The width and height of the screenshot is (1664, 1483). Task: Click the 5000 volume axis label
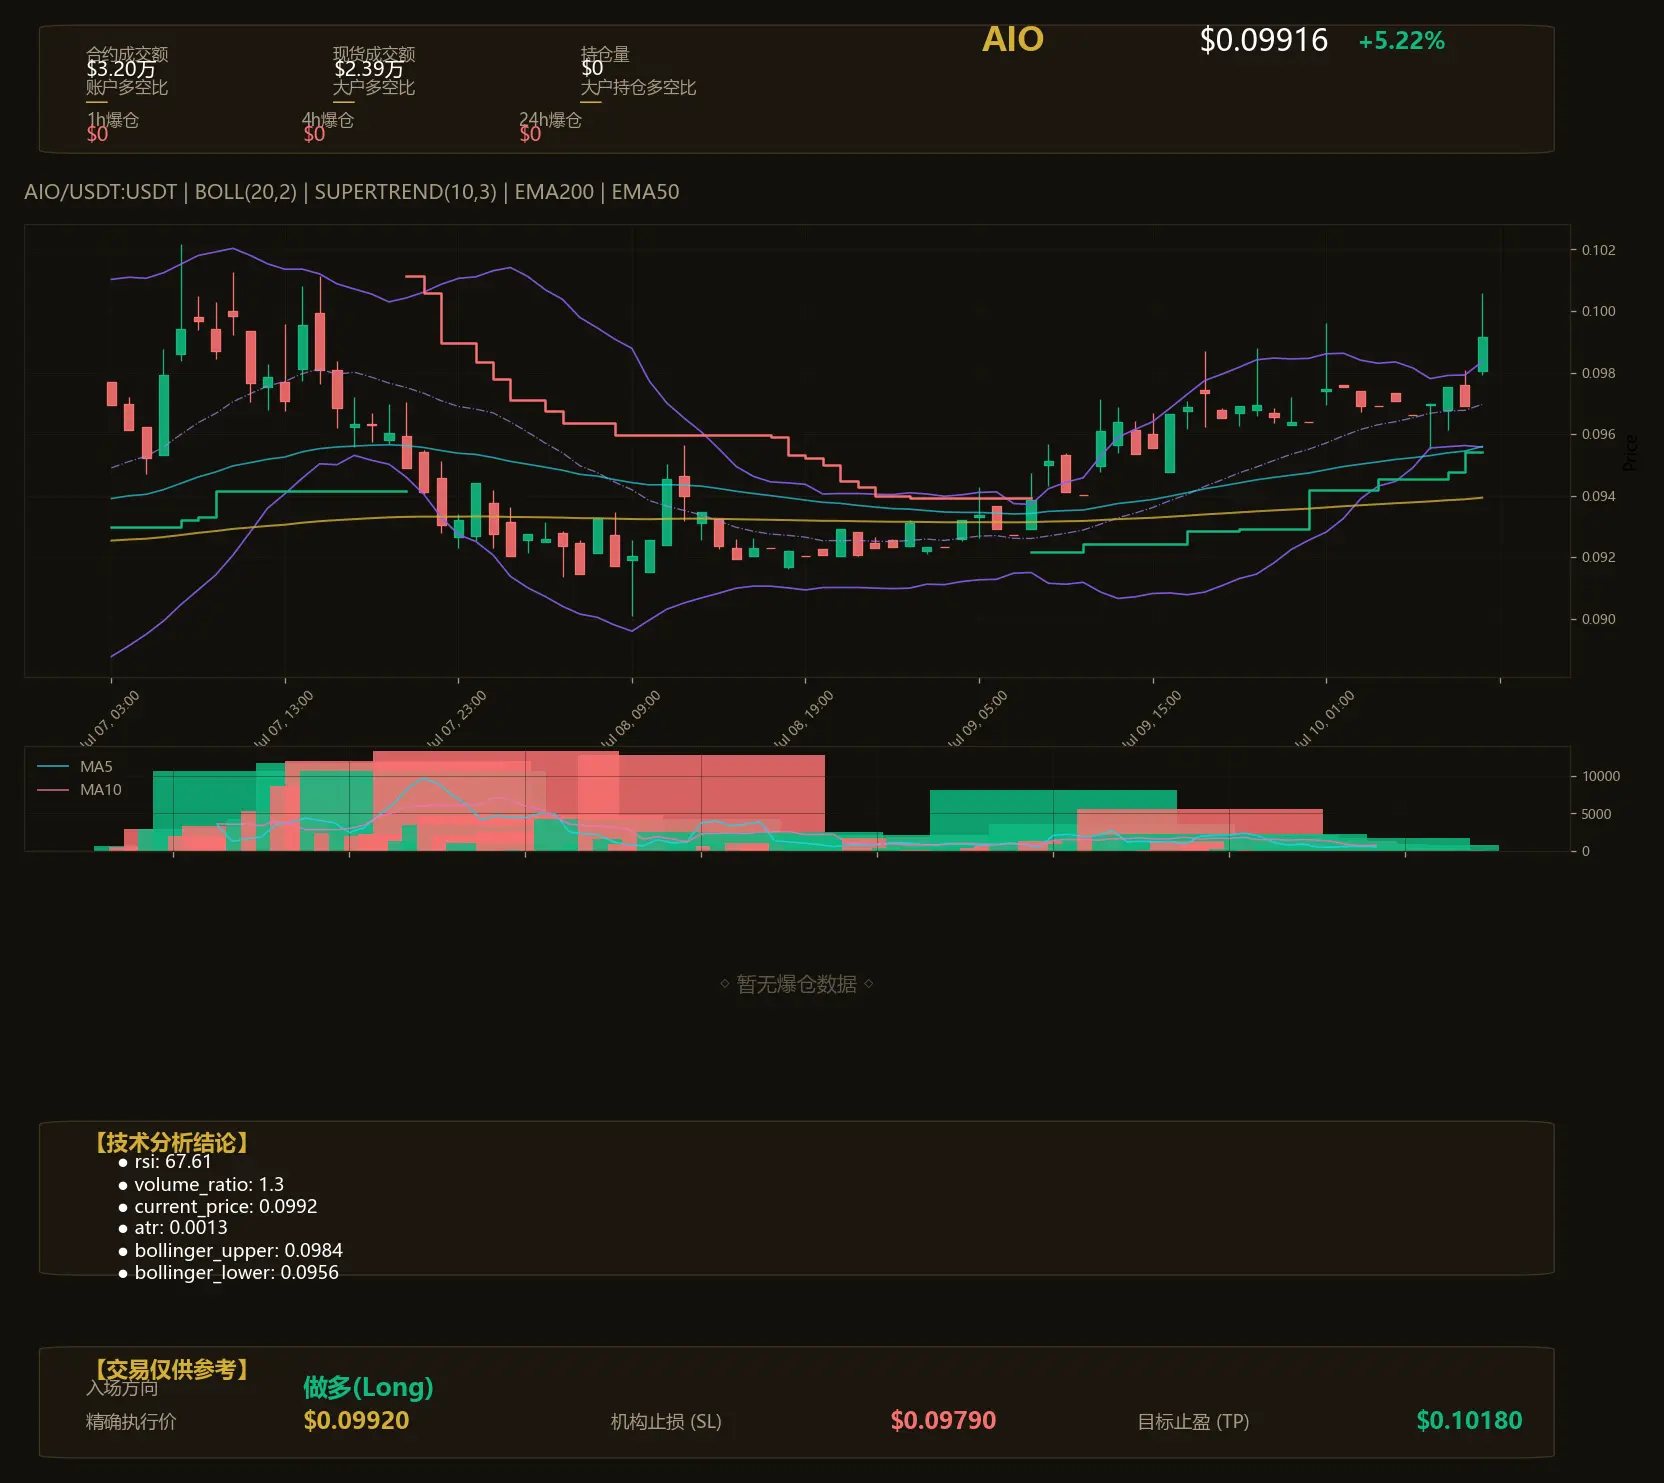(1596, 814)
